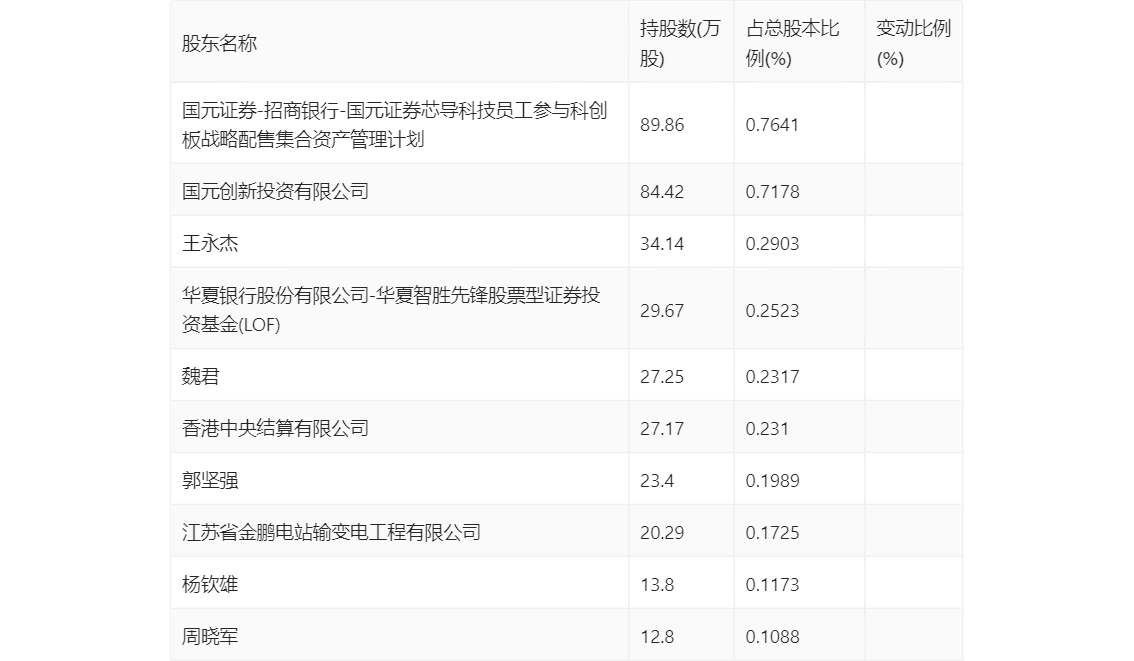This screenshot has width=1134, height=661.
Task: Click the 持股数(万股) column header
Action: pos(680,43)
